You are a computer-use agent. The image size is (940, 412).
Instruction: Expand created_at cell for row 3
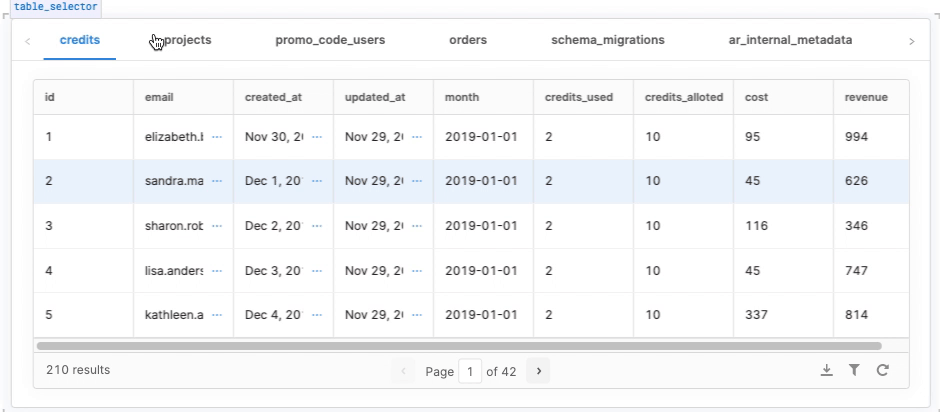point(317,226)
